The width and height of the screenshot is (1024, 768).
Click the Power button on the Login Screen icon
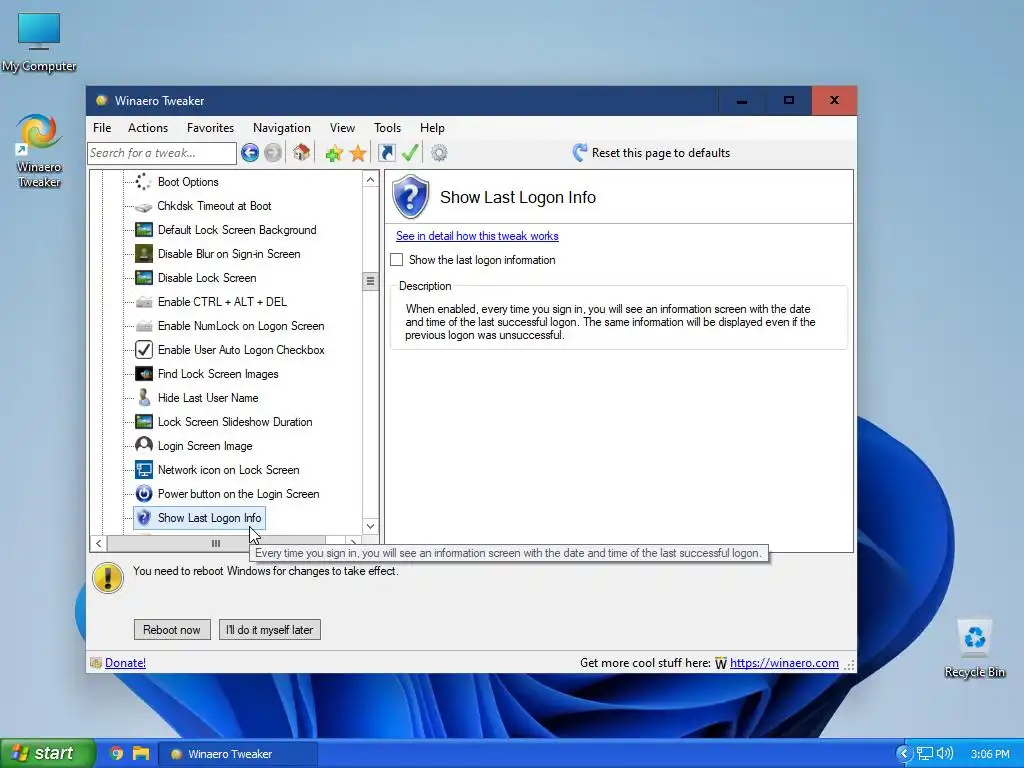coord(144,494)
